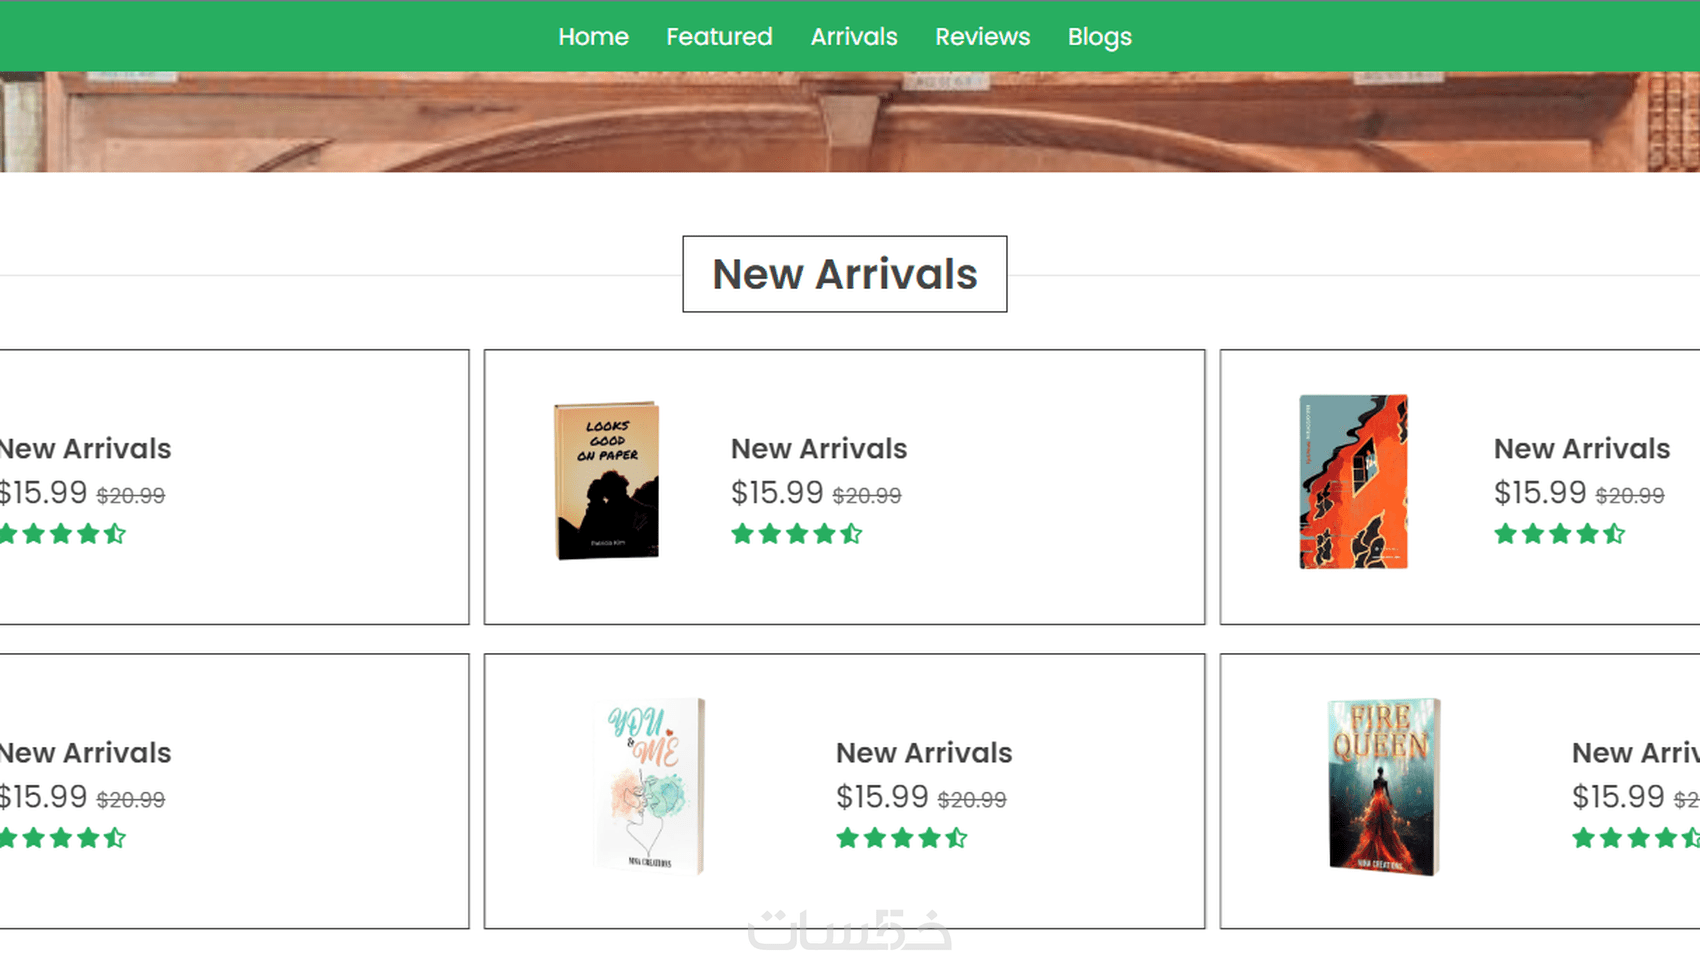This screenshot has width=1700, height=970.
Task: Navigate to the Blogs page
Action: point(1099,37)
